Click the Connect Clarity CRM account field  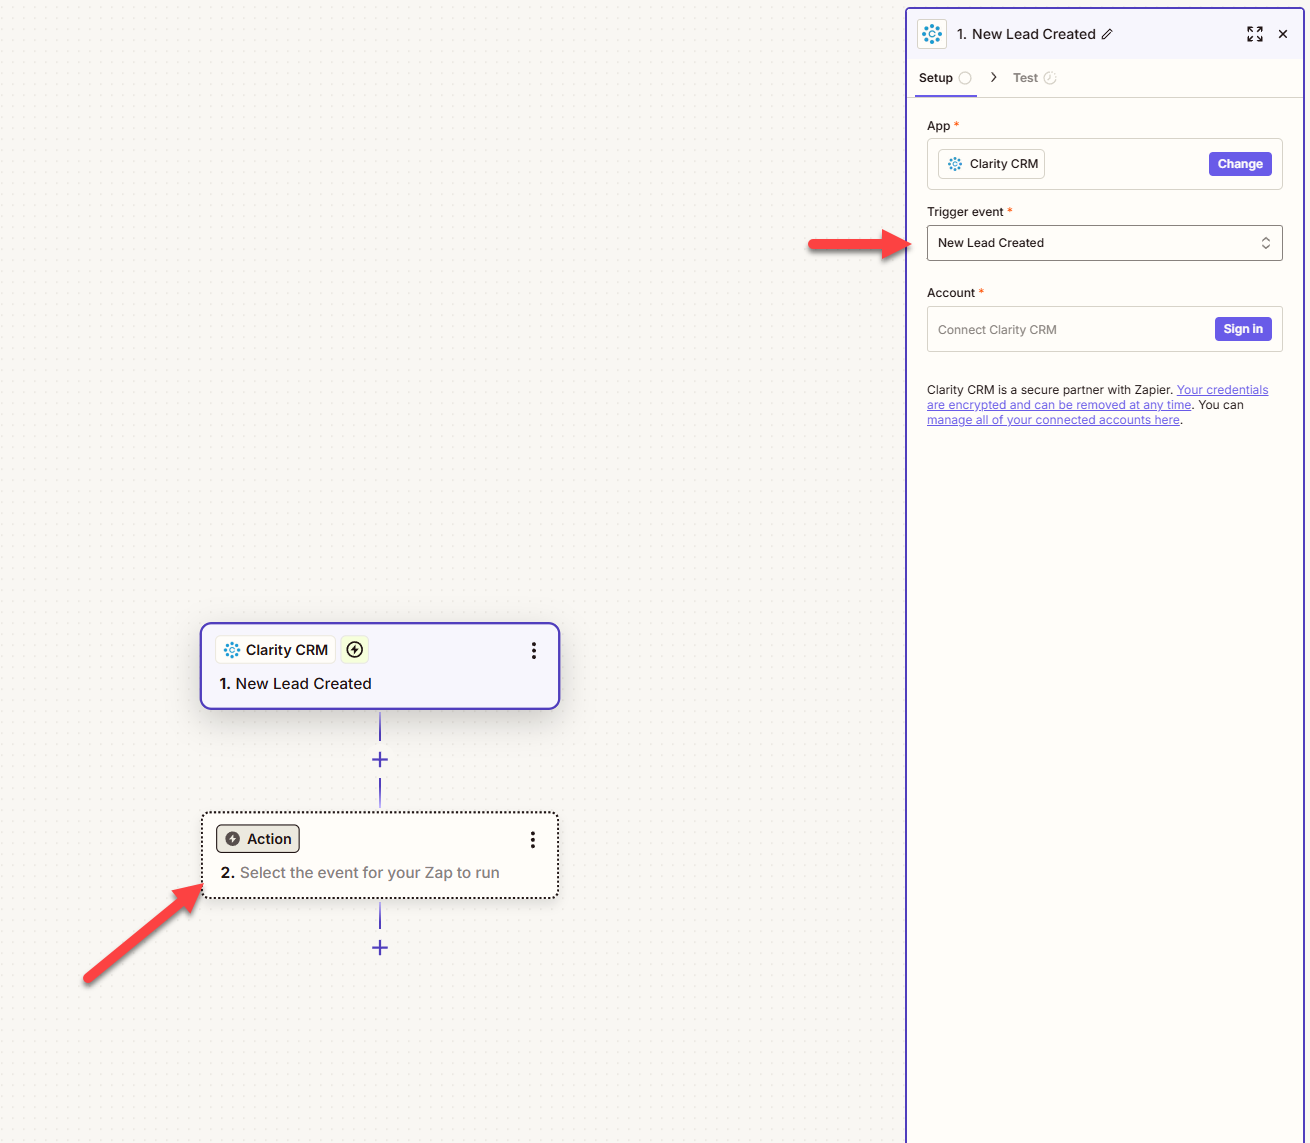(1104, 329)
